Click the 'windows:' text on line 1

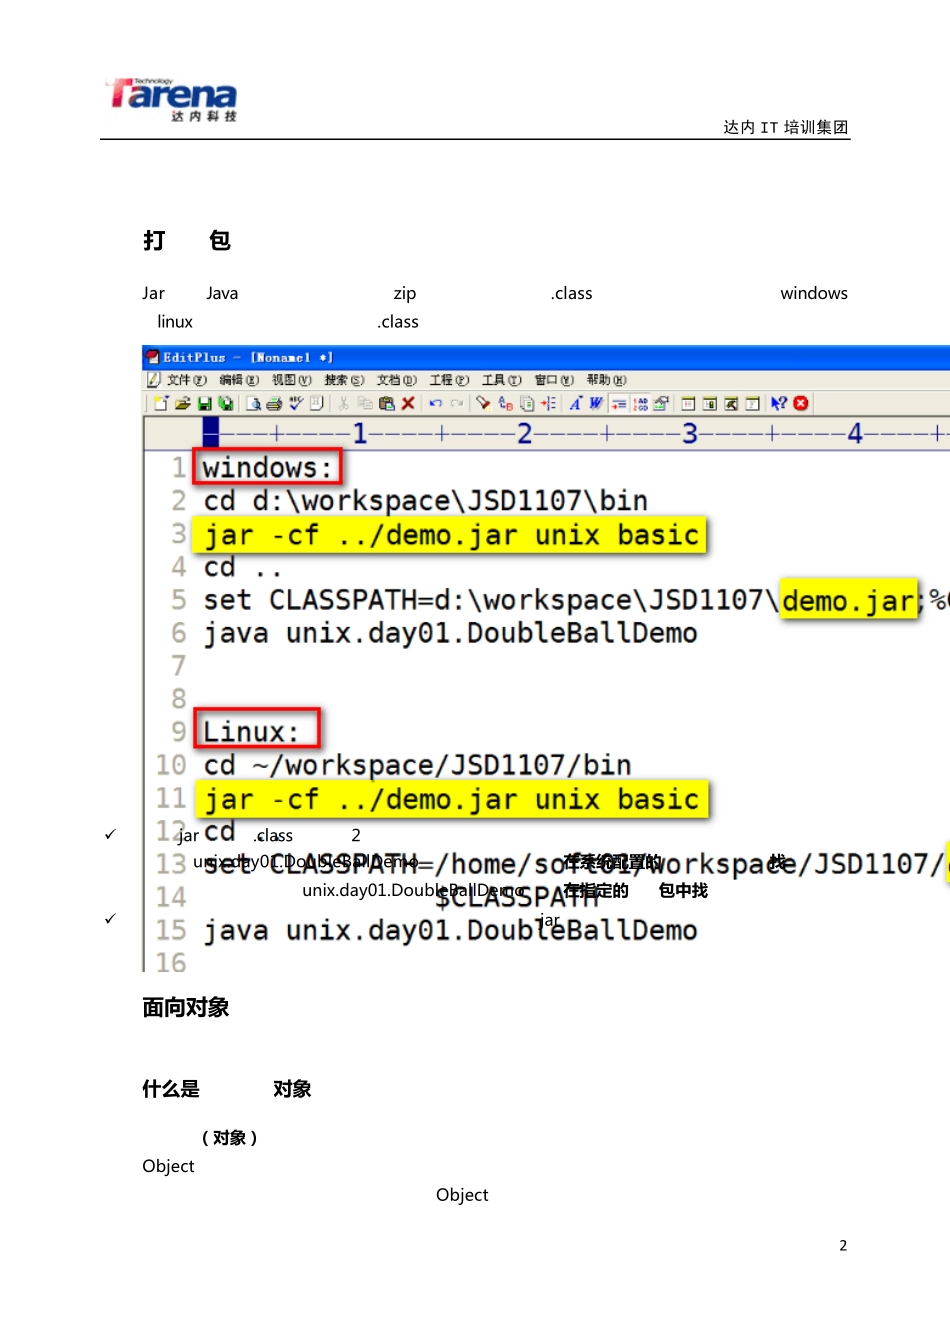[x=267, y=467]
